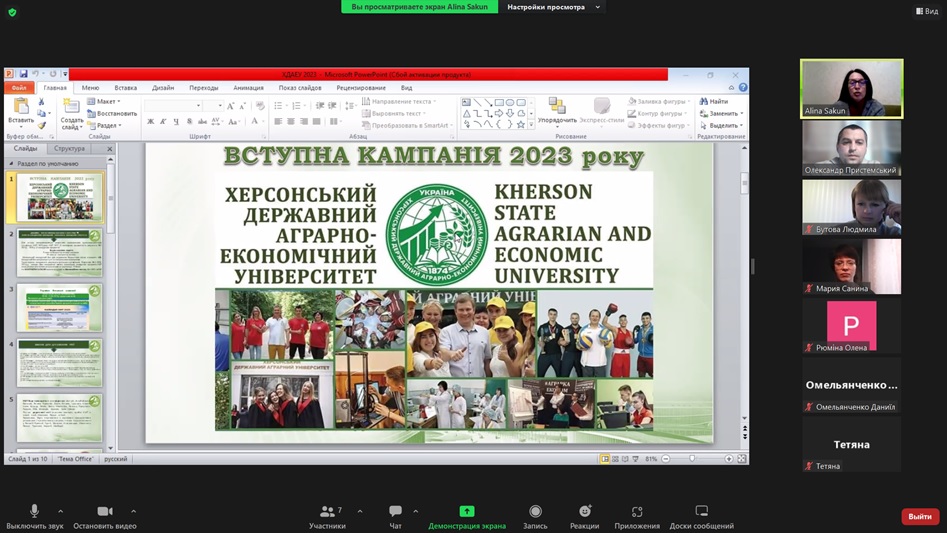Click the increase font size icon
This screenshot has height=533, width=947.
[230, 106]
